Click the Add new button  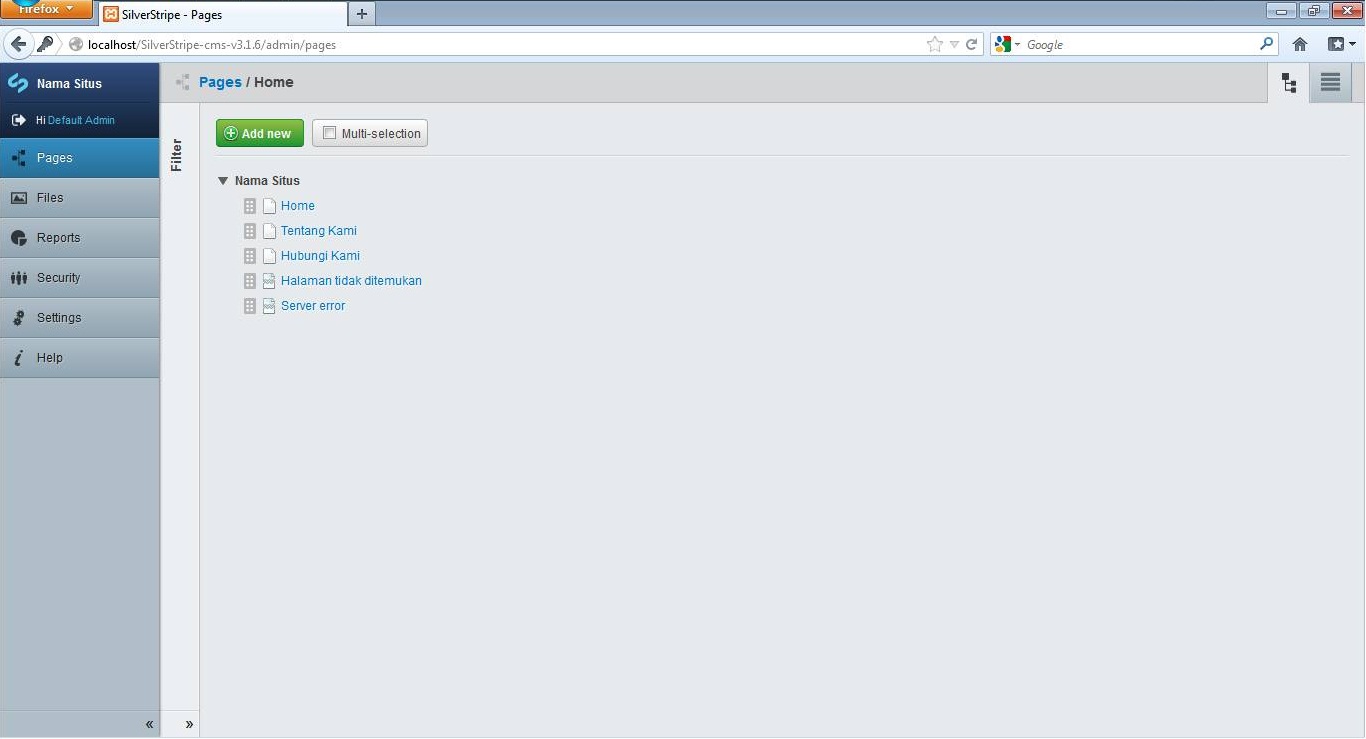pyautogui.click(x=259, y=133)
